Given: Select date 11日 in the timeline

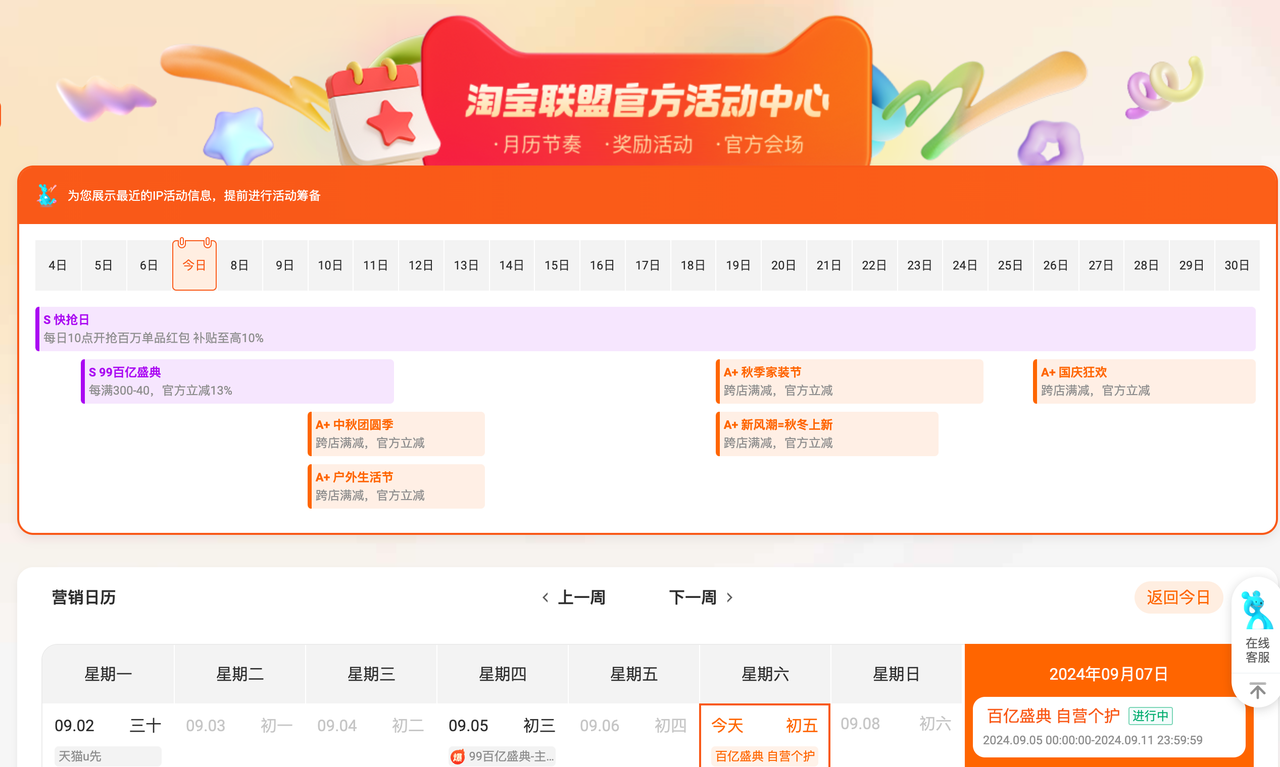Looking at the screenshot, I should [376, 265].
